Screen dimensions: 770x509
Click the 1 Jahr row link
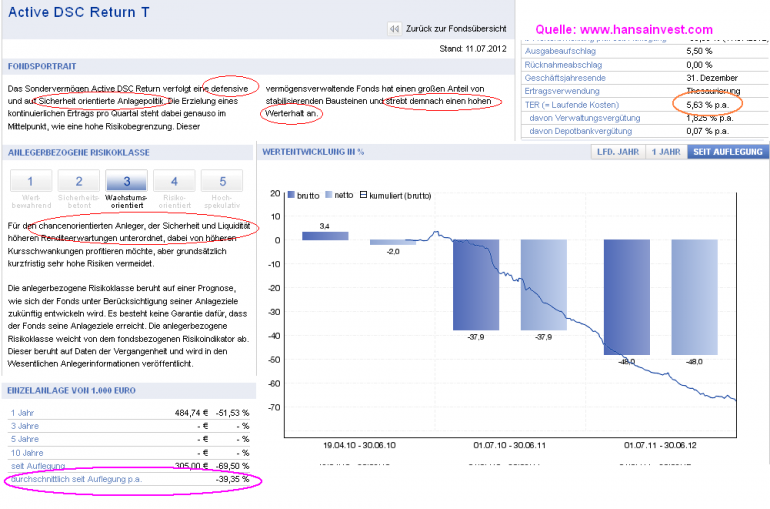point(21,412)
